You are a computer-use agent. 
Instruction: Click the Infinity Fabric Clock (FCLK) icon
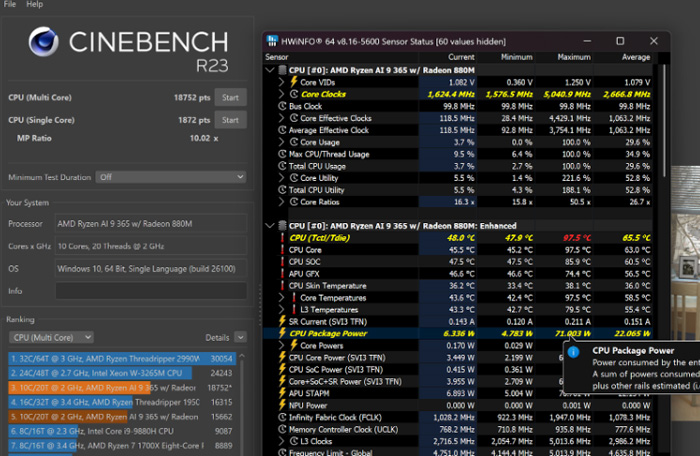coord(282,417)
